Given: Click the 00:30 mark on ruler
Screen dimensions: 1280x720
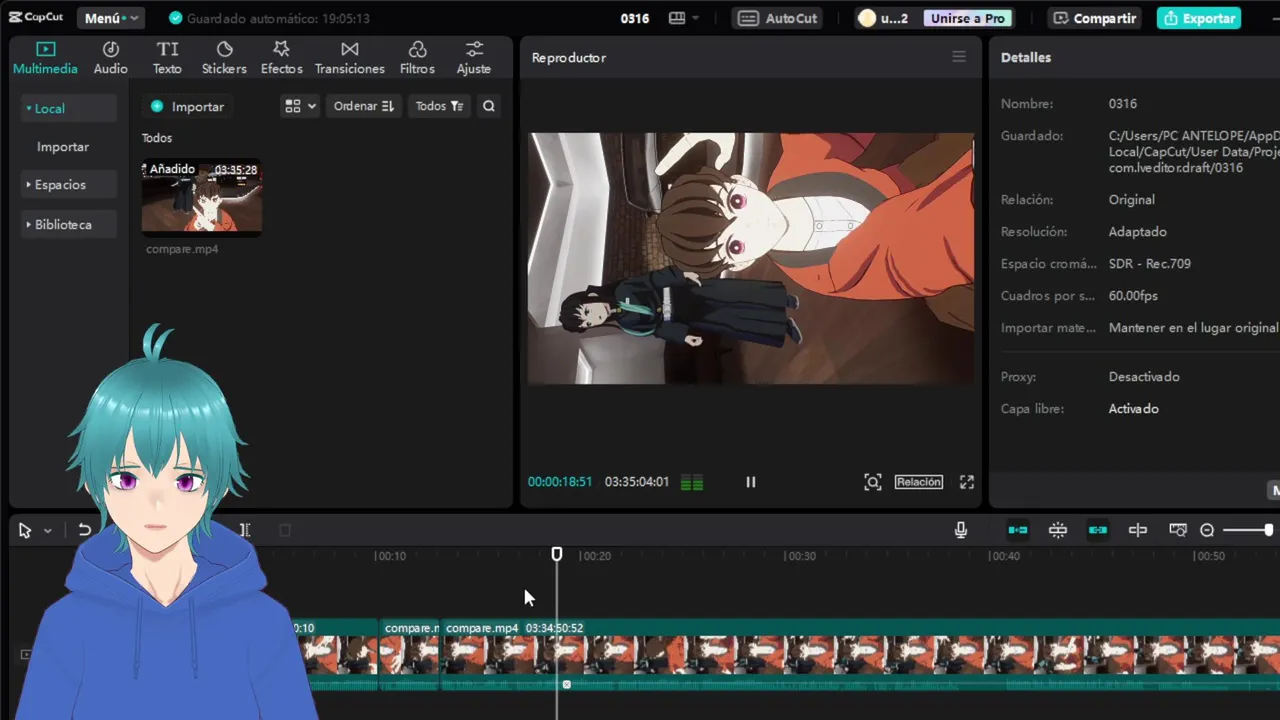Looking at the screenshot, I should click(x=800, y=556).
